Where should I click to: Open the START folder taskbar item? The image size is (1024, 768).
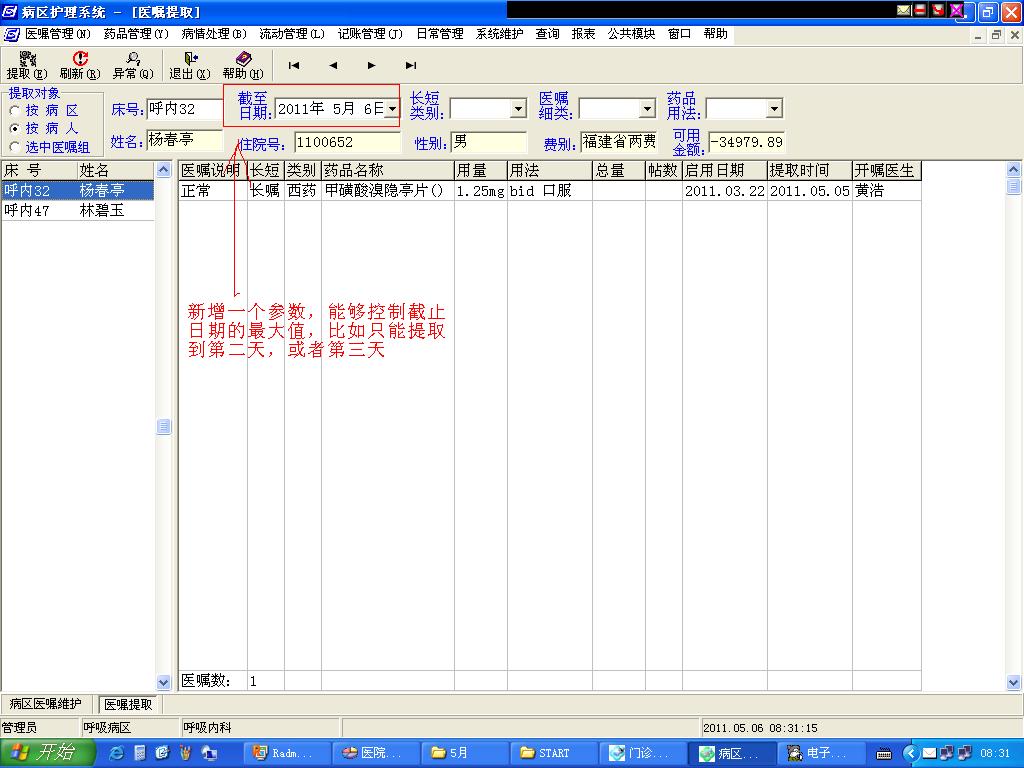pos(552,753)
